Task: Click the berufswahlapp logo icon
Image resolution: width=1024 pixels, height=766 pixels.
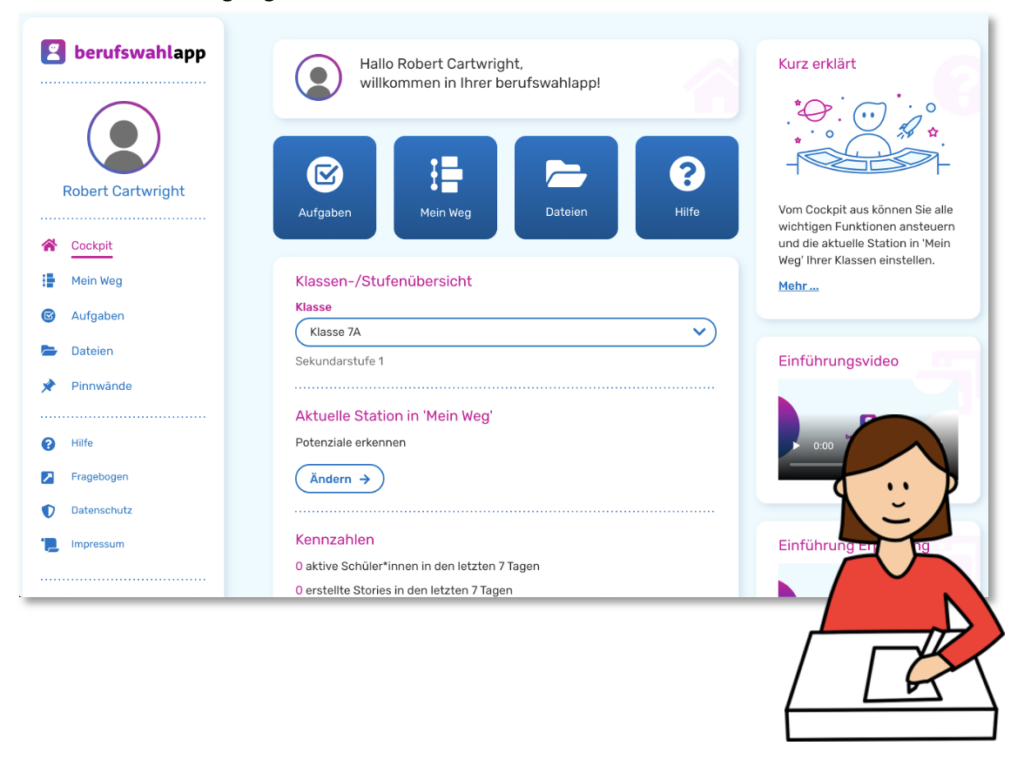Action: (x=53, y=52)
